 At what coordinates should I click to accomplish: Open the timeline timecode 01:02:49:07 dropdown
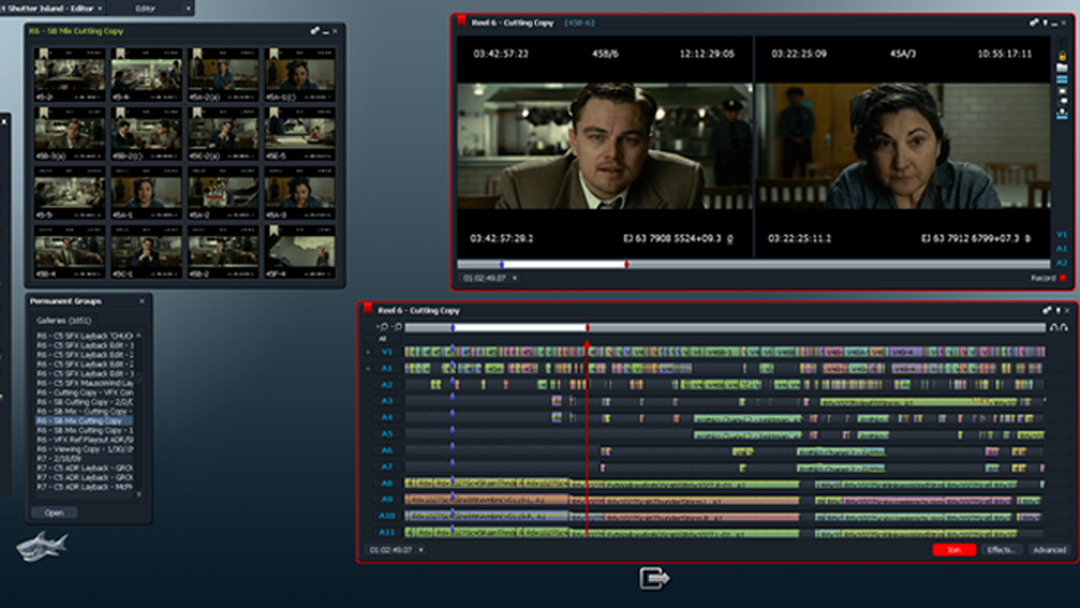point(421,550)
